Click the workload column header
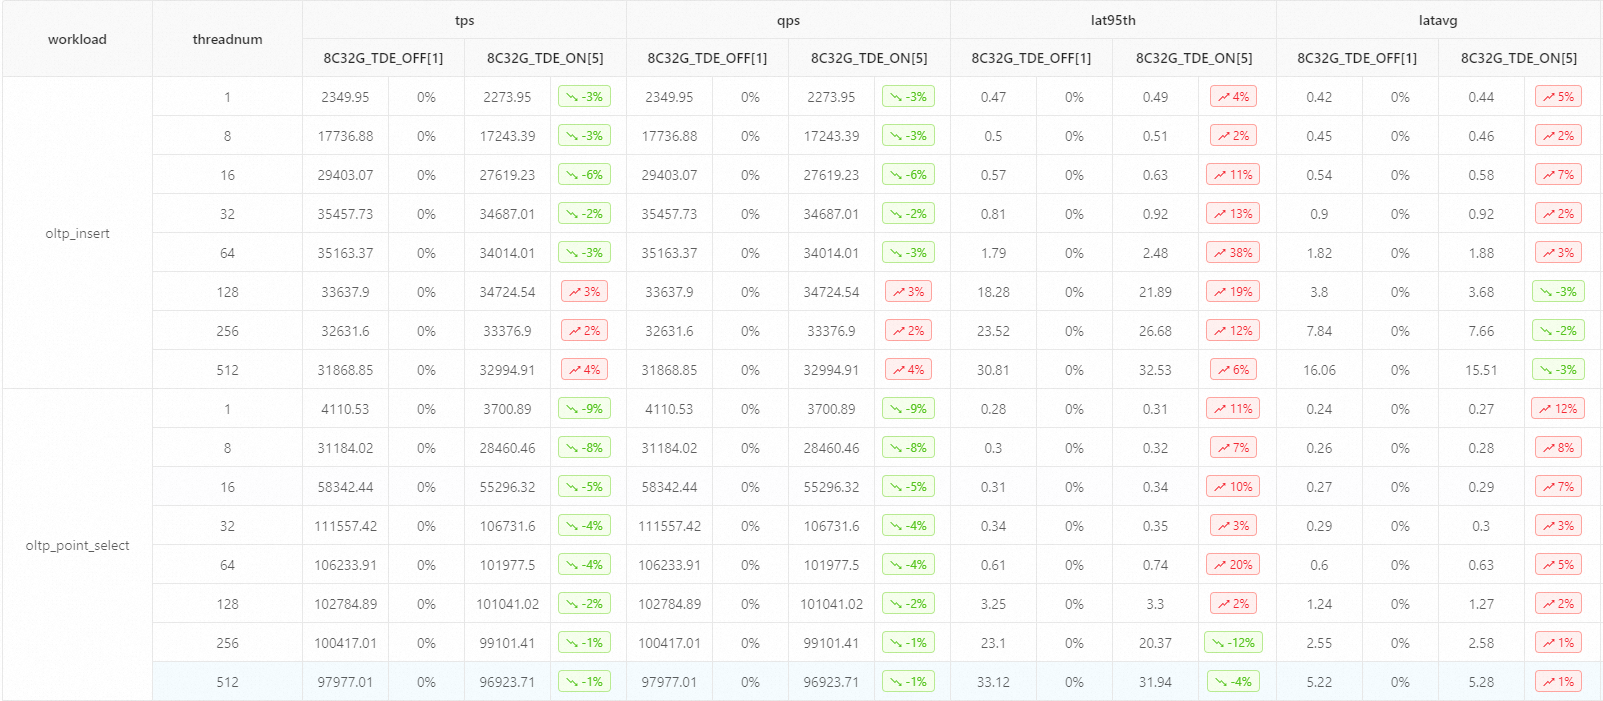 point(77,39)
